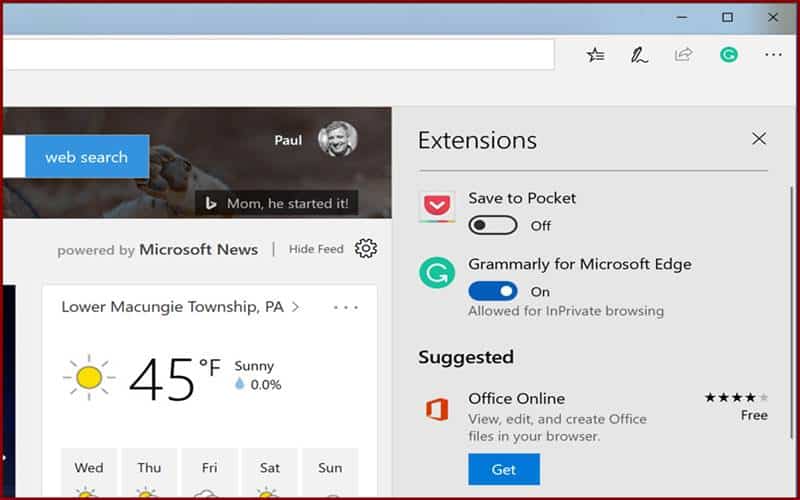Close the Extensions panel

click(x=759, y=138)
